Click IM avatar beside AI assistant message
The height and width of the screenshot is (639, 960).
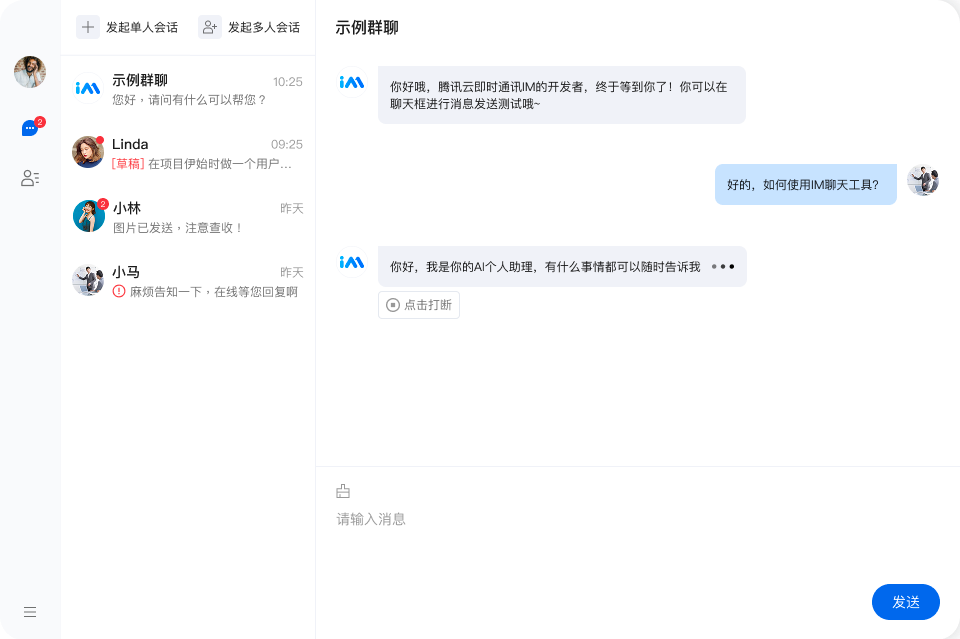tap(352, 262)
